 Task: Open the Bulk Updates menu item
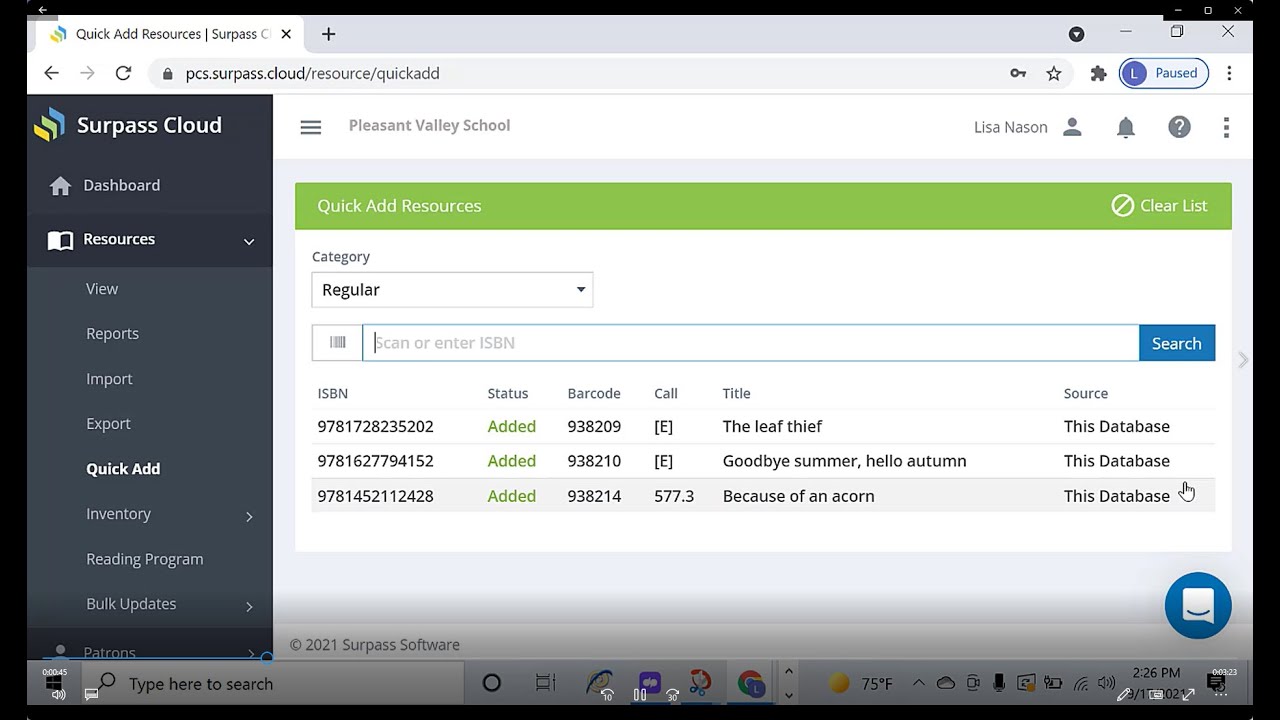pyautogui.click(x=131, y=604)
